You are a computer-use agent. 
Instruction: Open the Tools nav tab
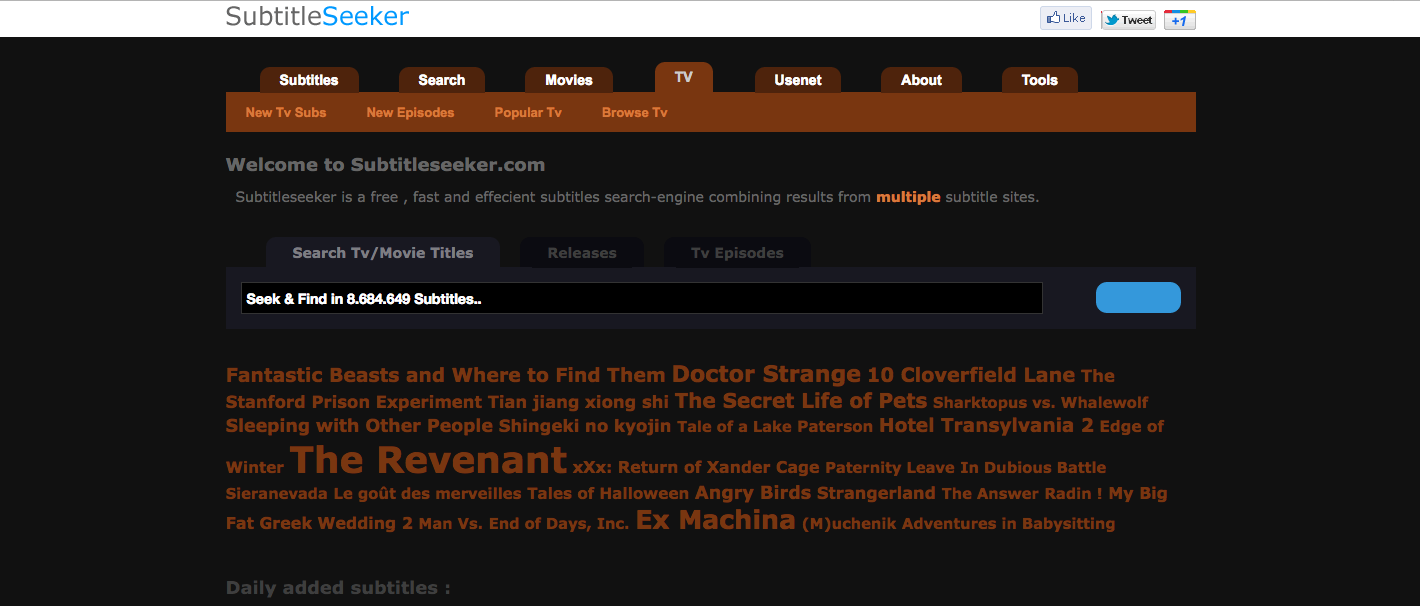pyautogui.click(x=1040, y=80)
